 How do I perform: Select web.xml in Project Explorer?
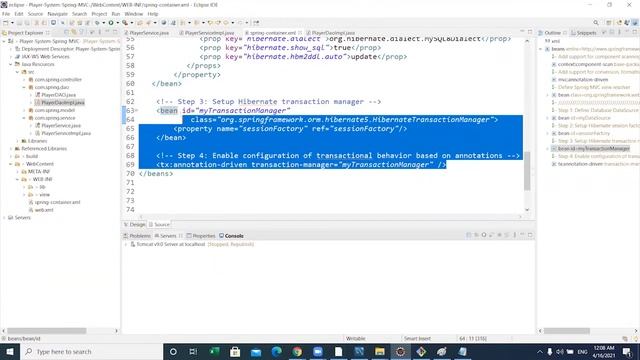(41, 210)
